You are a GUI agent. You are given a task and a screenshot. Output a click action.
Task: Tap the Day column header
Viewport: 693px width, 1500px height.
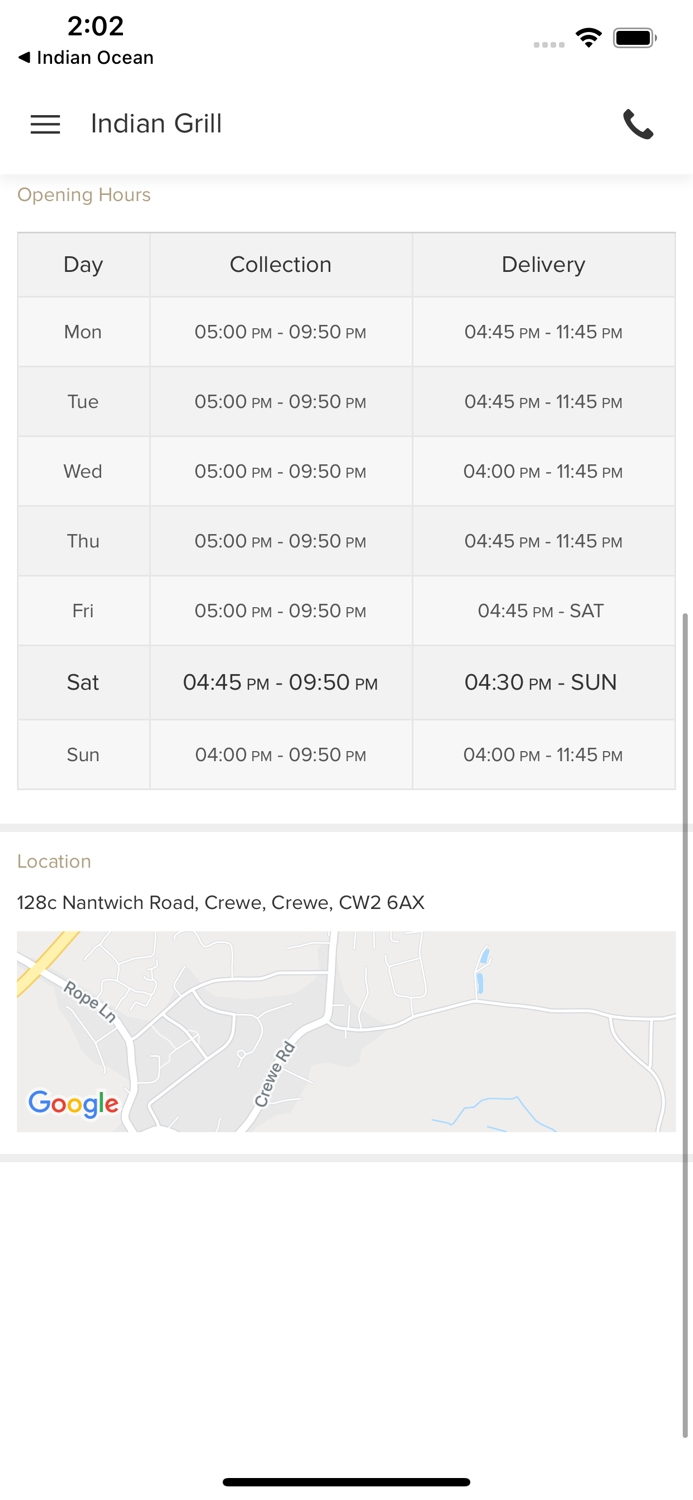point(83,265)
